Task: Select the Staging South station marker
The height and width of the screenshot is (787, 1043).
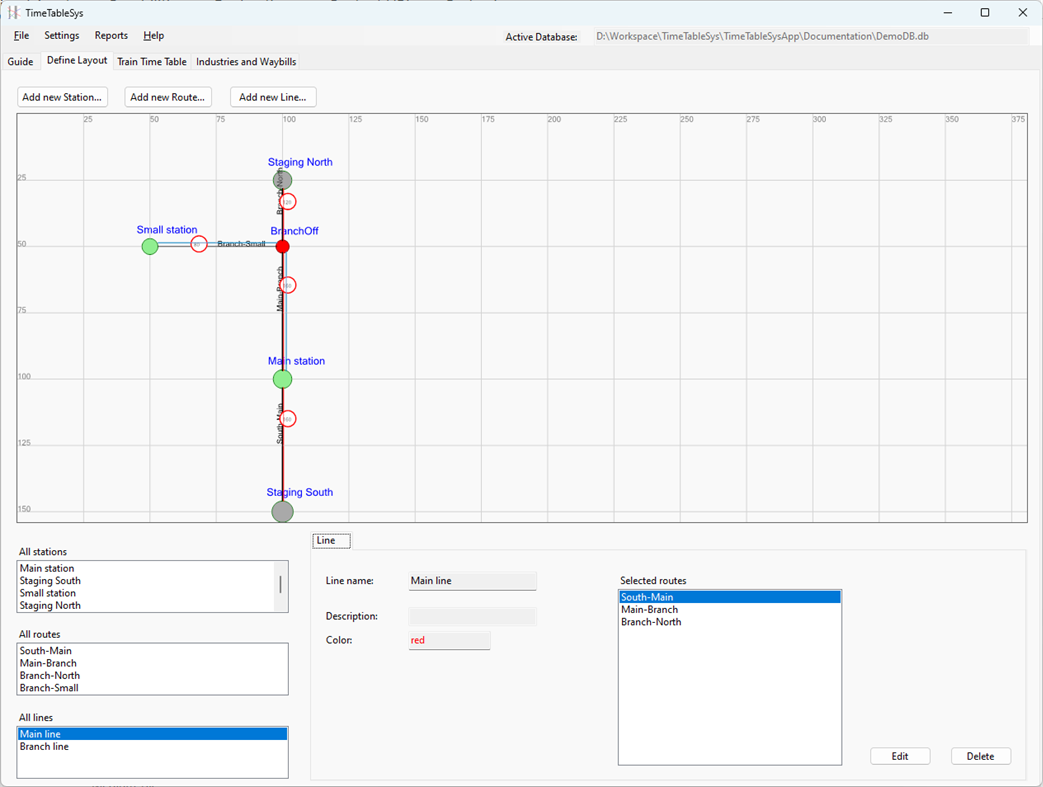Action: tap(281, 511)
